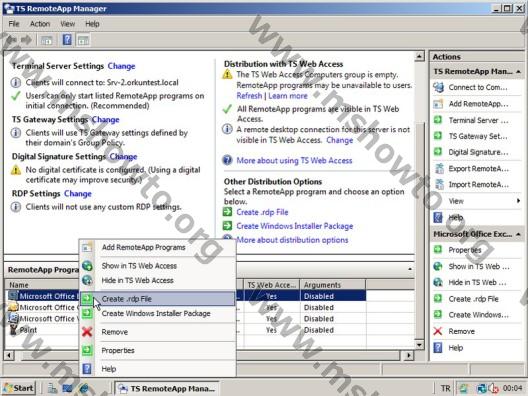Image resolution: width=528 pixels, height=396 pixels.
Task: Click Change link for Terminal Server Settings
Action: click(x=121, y=66)
